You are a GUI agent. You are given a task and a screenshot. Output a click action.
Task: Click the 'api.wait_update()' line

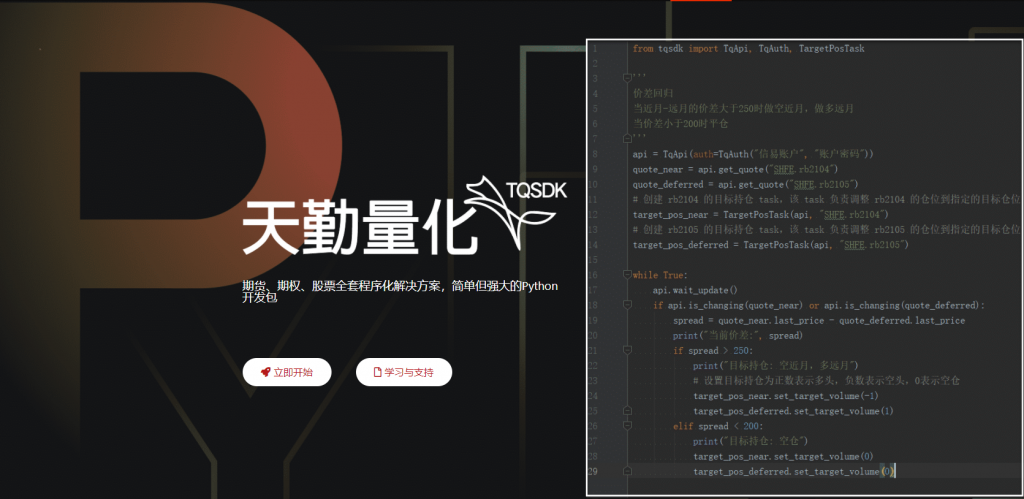695,290
